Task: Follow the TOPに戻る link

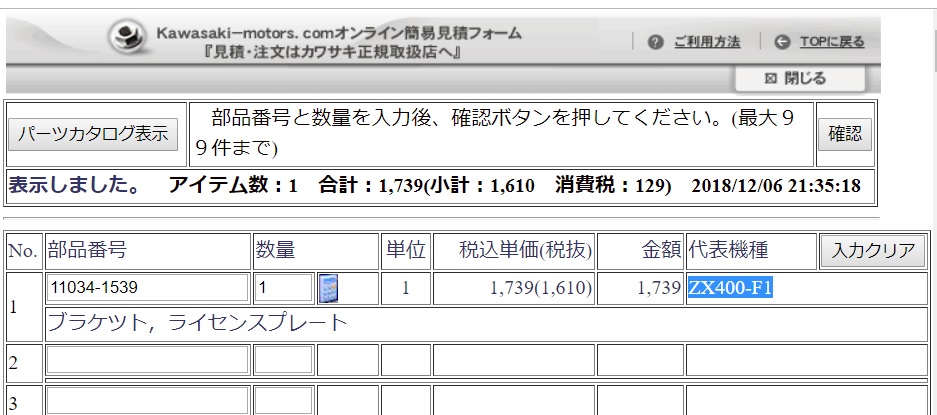Action: coord(831,42)
